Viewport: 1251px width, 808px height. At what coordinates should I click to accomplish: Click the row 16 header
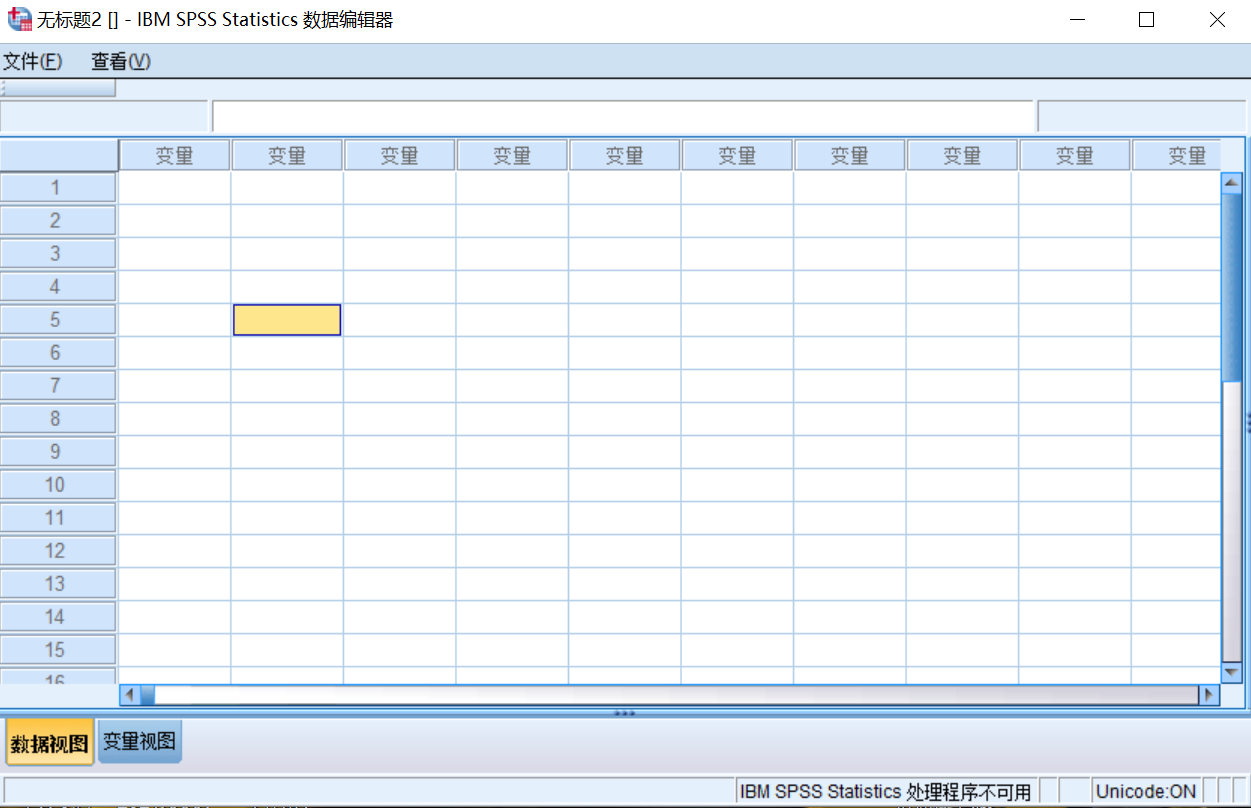[58, 677]
